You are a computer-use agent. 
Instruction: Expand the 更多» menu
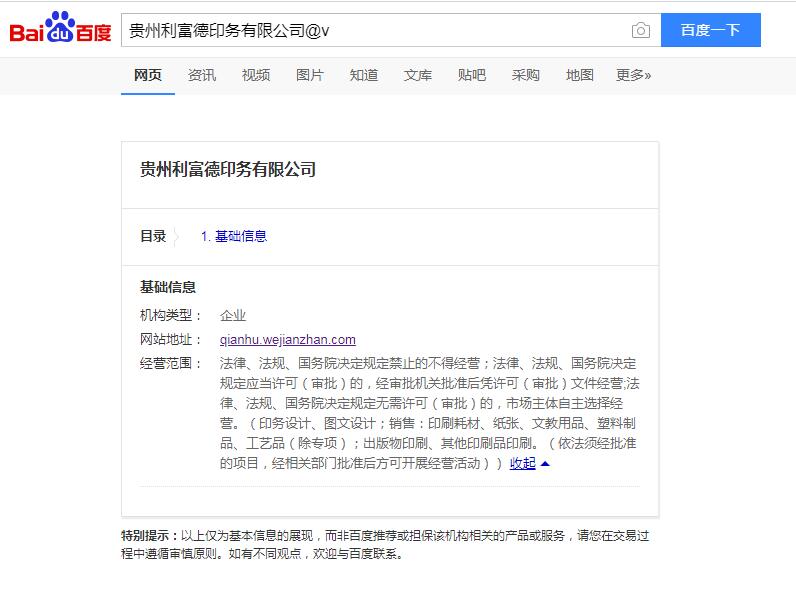coord(633,75)
